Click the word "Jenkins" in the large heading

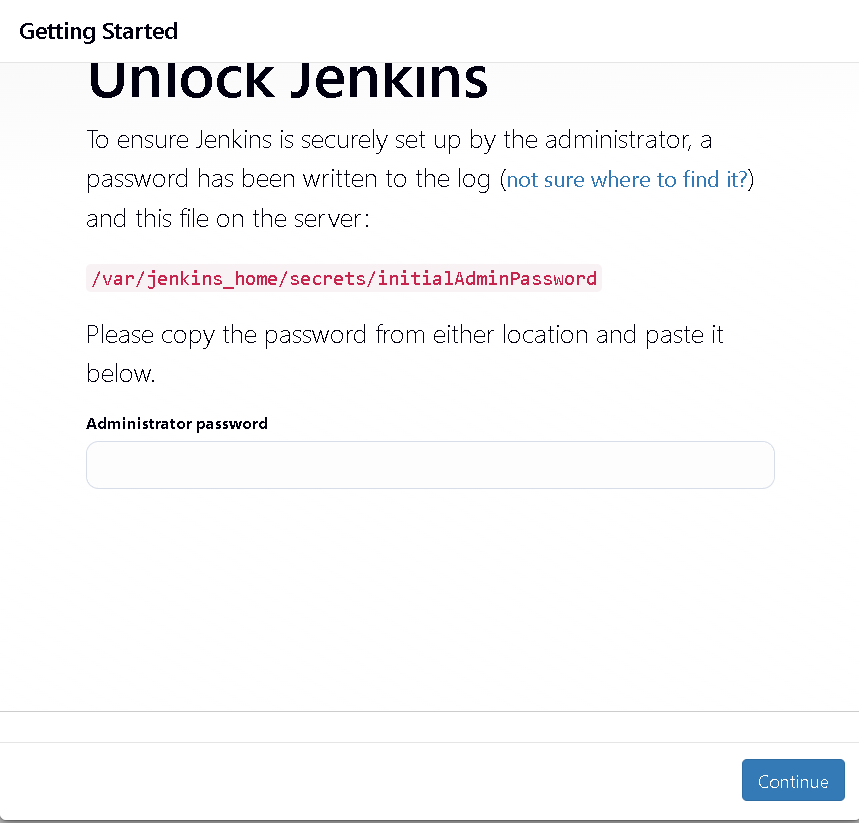389,82
